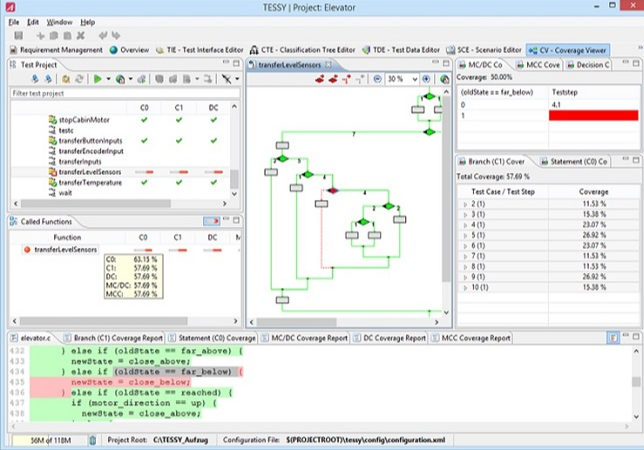The image size is (644, 450).
Task: Click the icon at right of bottom report tabs
Action: 613,338
